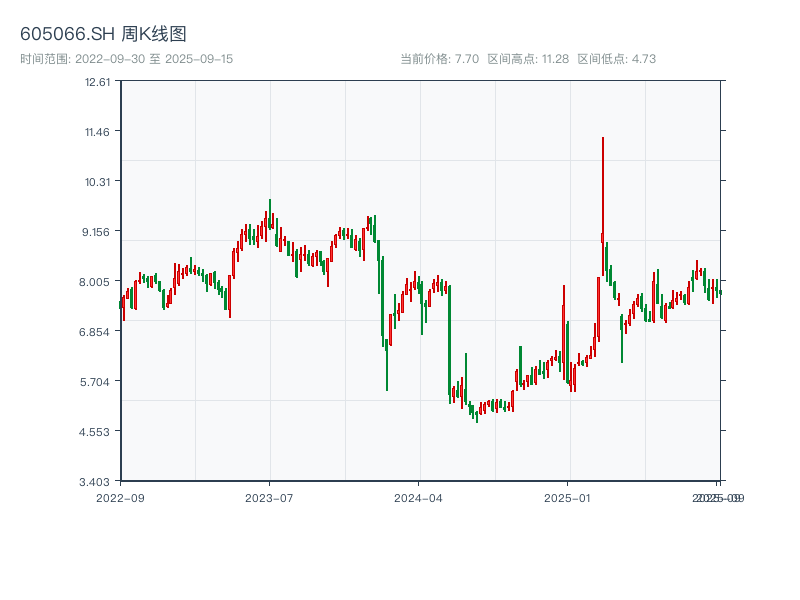Select the 10.31 y-axis price label

(98, 182)
